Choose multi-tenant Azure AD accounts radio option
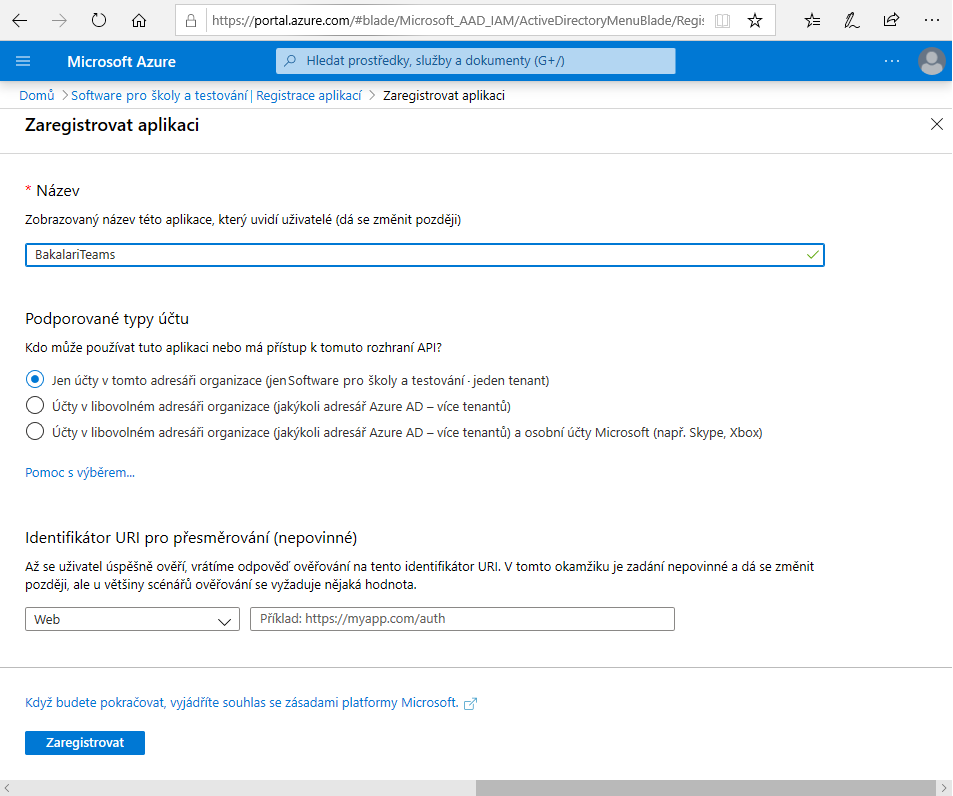The width and height of the screenshot is (953, 796). pyautogui.click(x=35, y=405)
